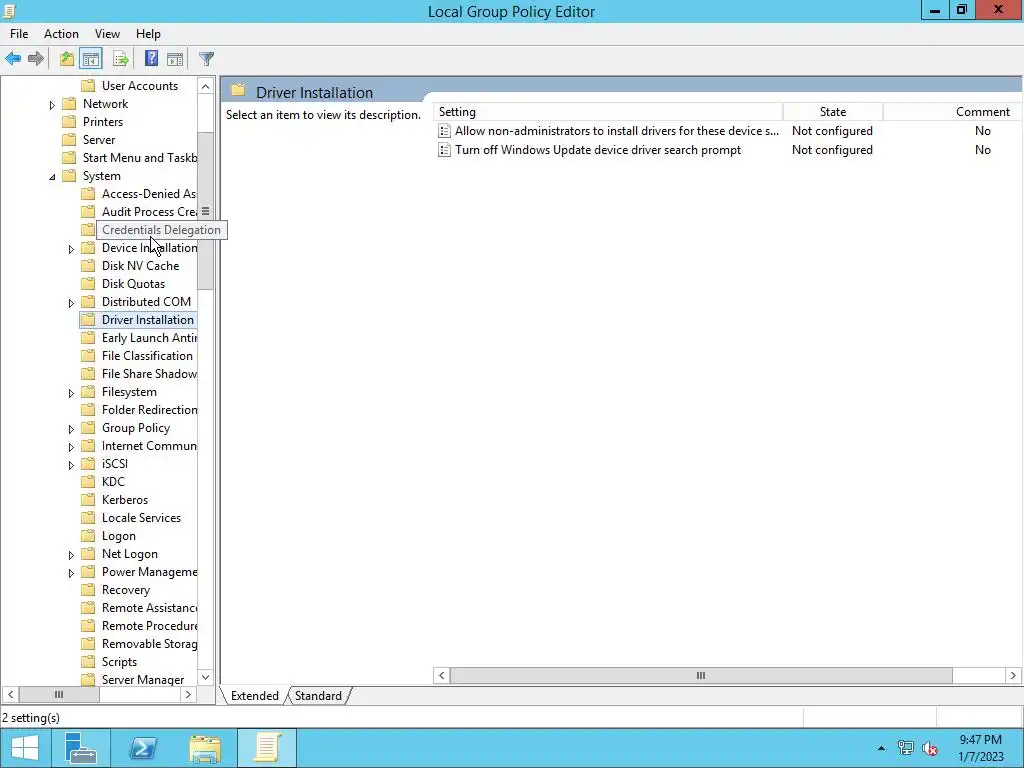Click the folder icon next to Recovery
This screenshot has height=768, width=1024.
point(88,590)
